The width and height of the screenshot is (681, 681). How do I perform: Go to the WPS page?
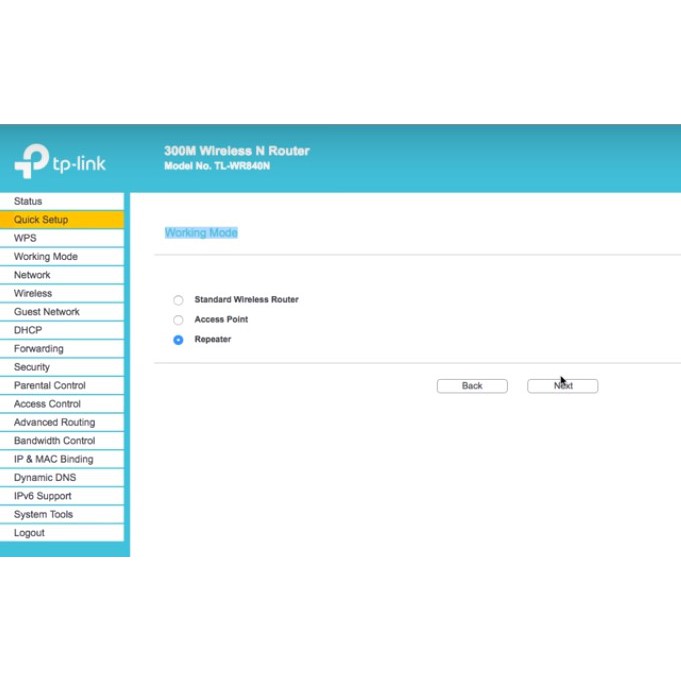tap(25, 238)
